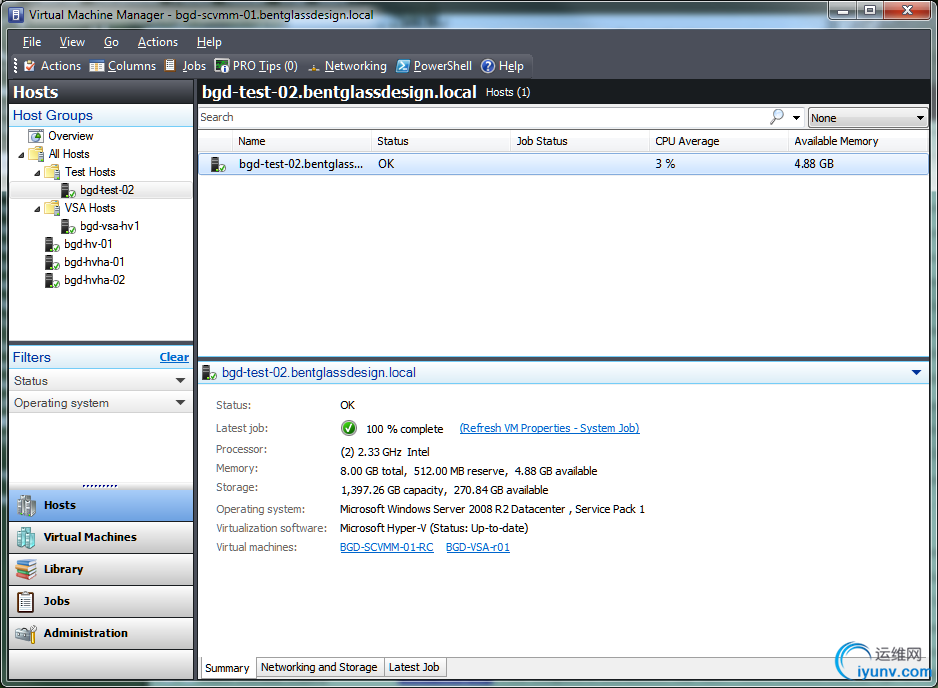Open BGD-VSA-r01 virtual machine link
This screenshot has height=688, width=938.
[x=478, y=547]
